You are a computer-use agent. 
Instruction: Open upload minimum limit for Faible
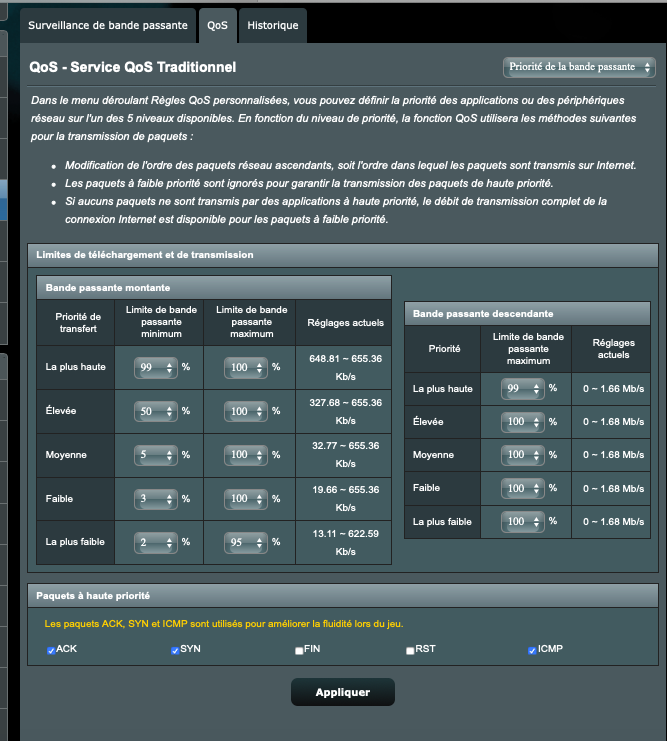[156, 498]
